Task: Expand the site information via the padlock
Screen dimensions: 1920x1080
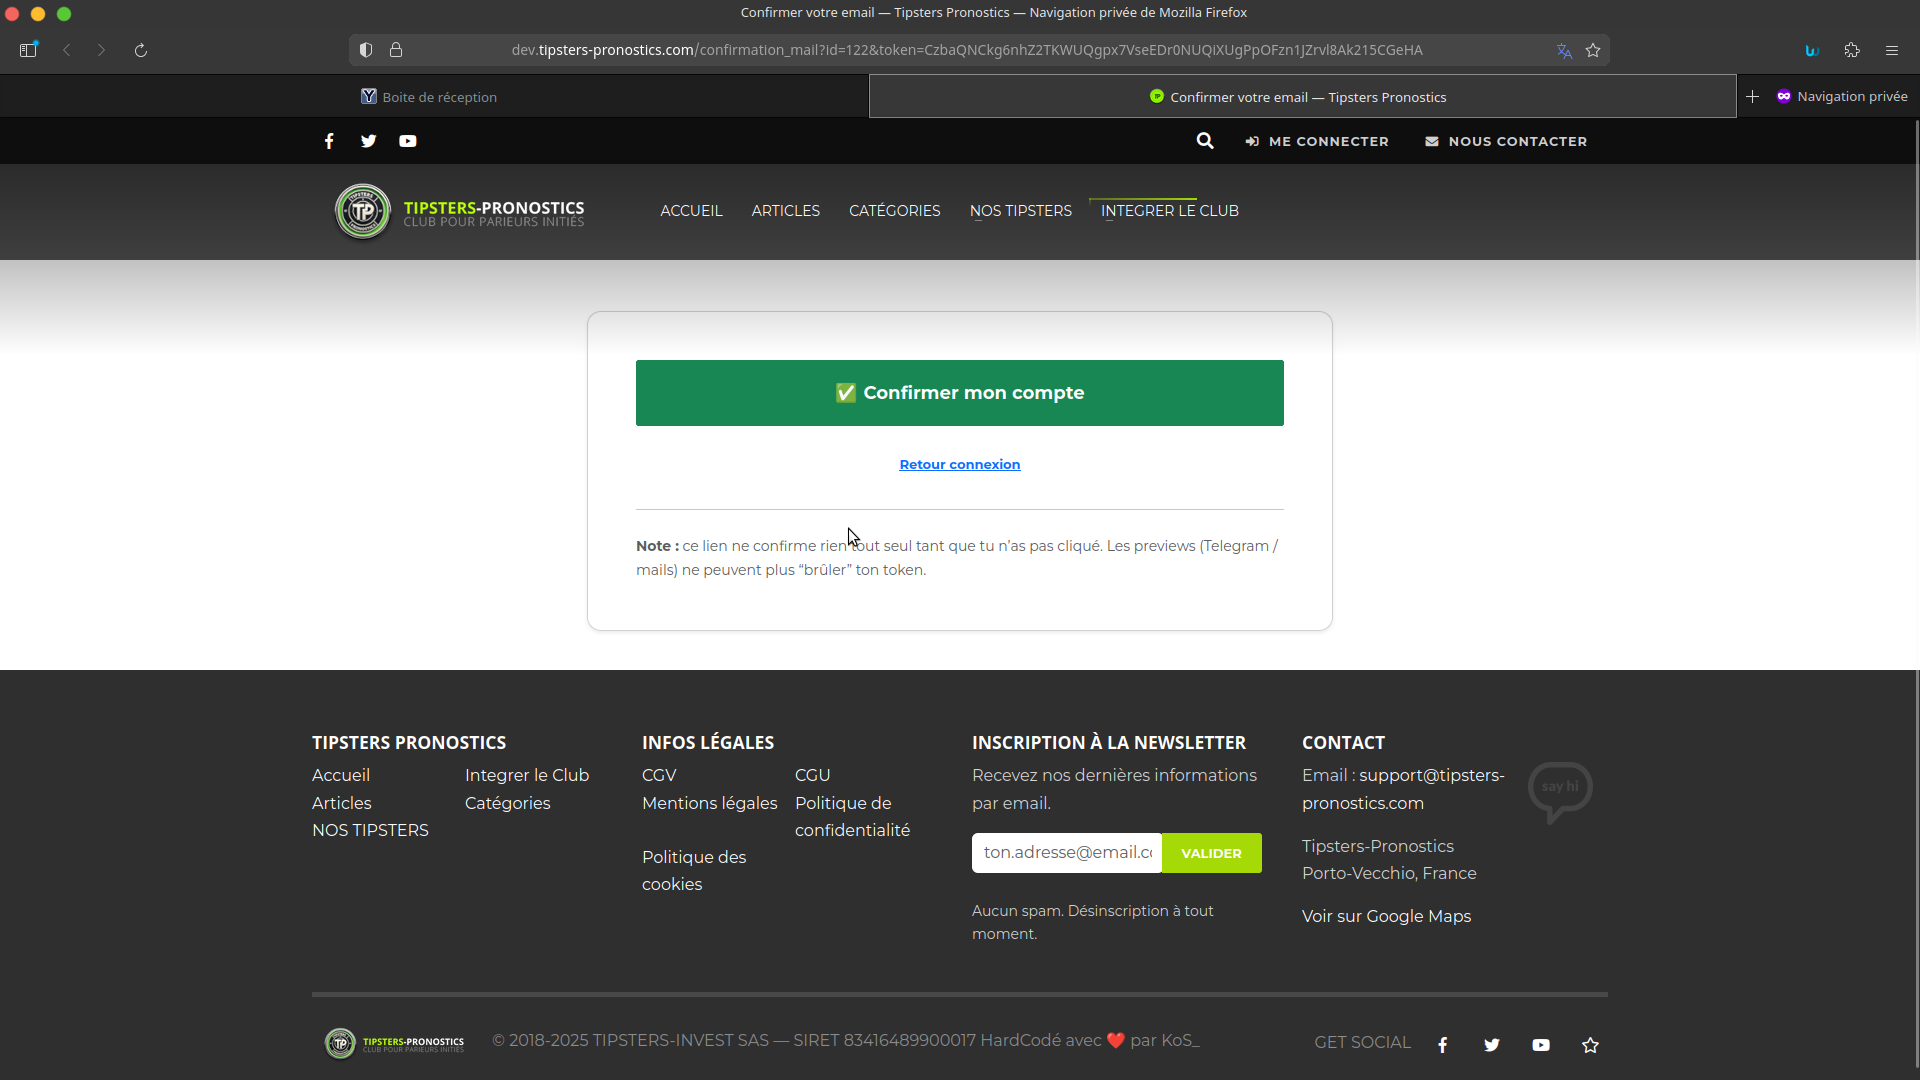Action: pos(397,50)
